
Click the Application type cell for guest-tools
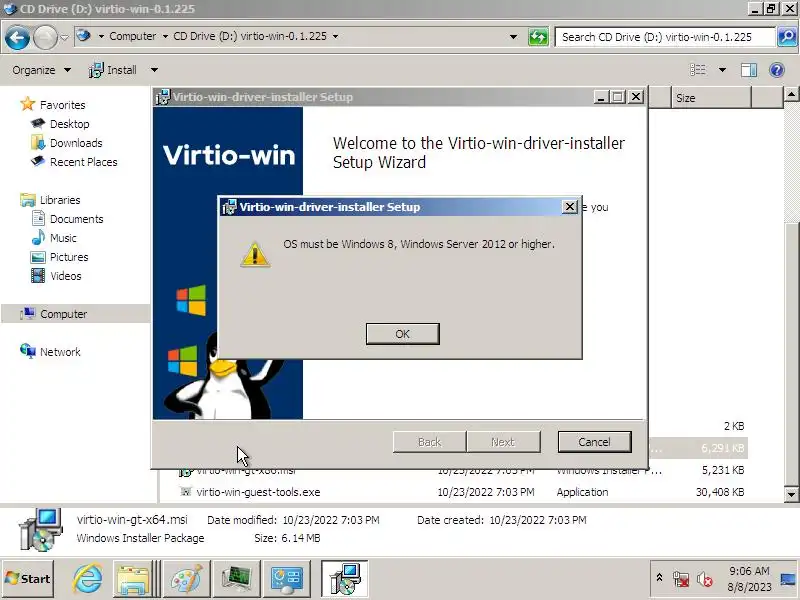(582, 492)
